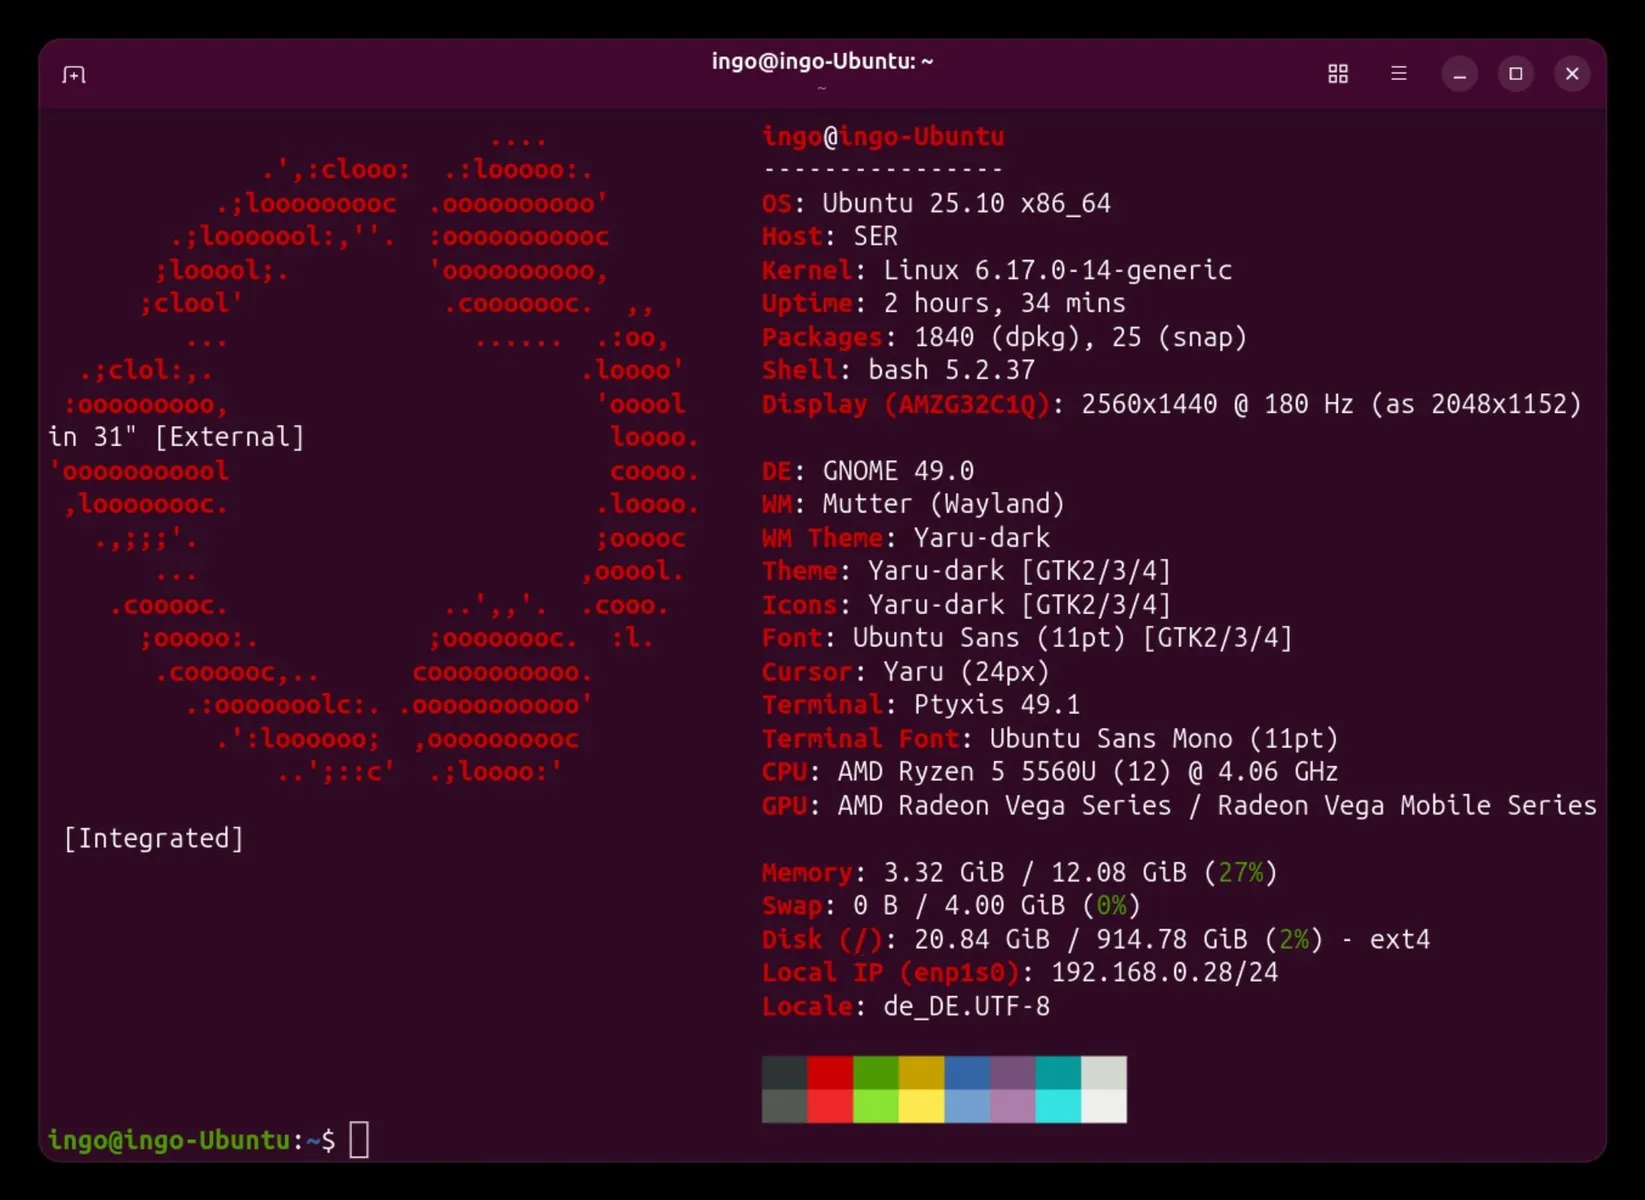Click the Memory usage 27% value
Screen dimensions: 1645x1200
coord(1240,873)
